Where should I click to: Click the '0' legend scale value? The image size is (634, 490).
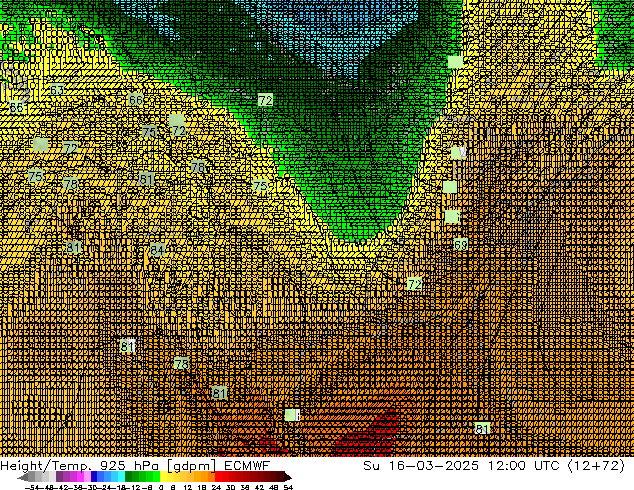pos(161,487)
